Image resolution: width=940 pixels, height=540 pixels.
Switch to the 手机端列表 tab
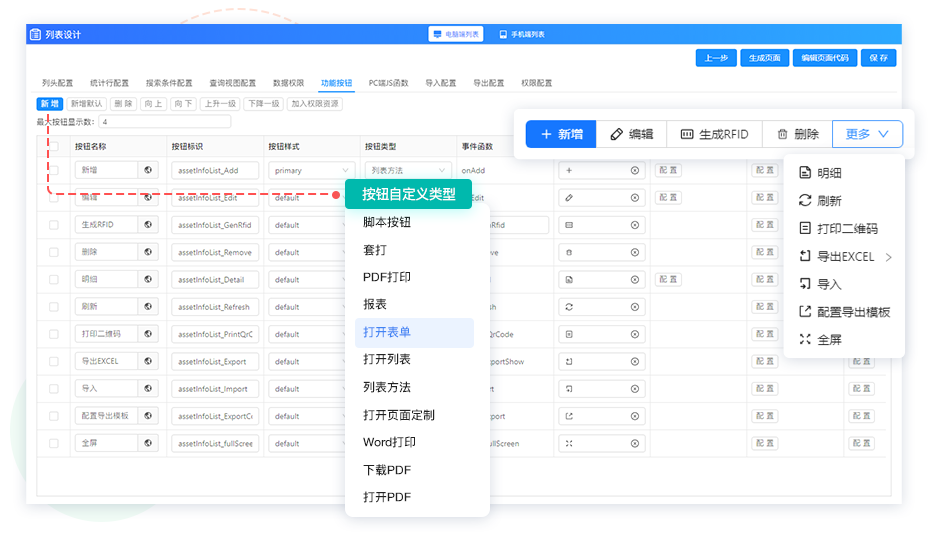[522, 34]
